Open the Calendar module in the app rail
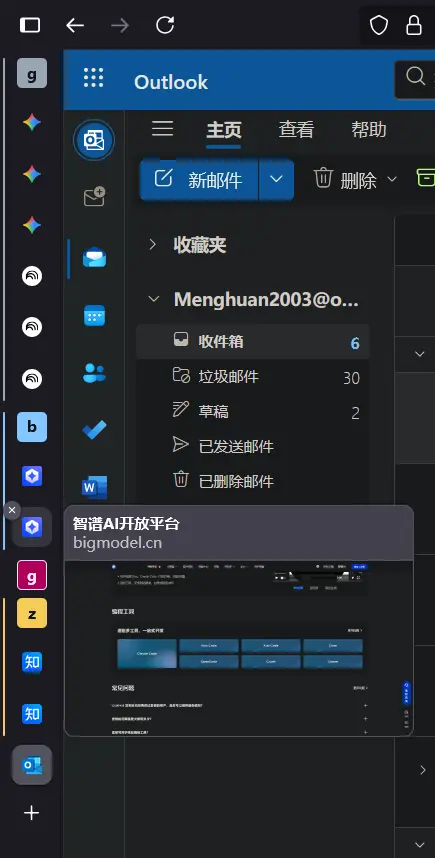The height and width of the screenshot is (858, 435). pyautogui.click(x=94, y=315)
